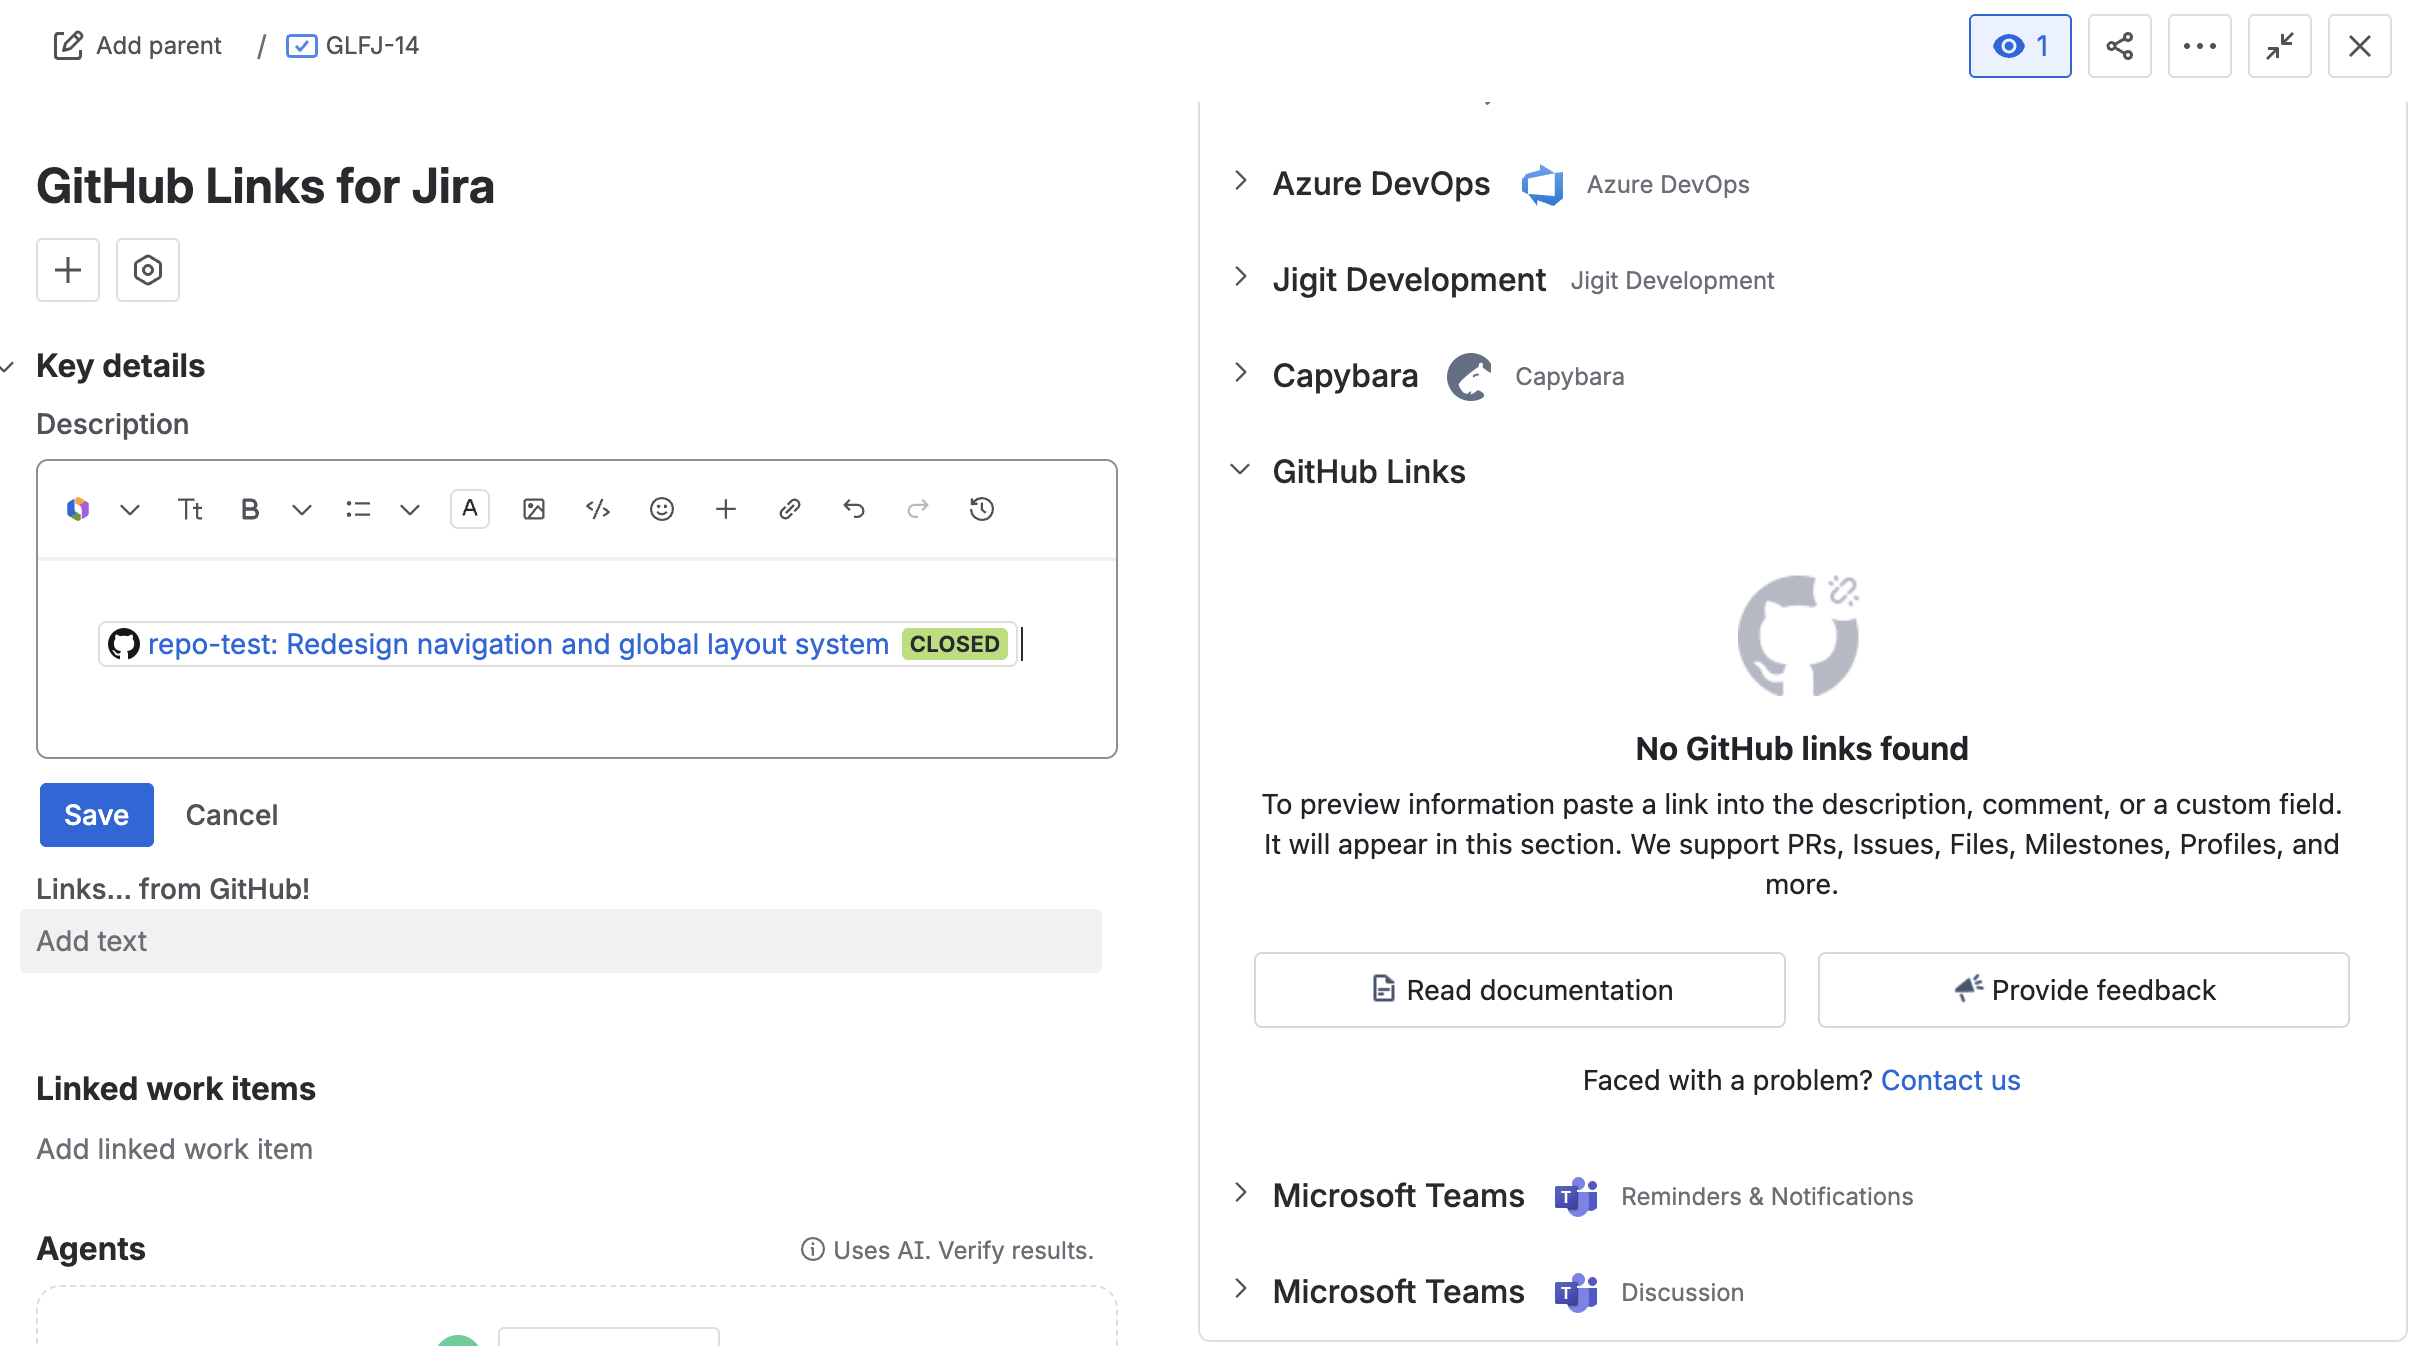Viewport: 2420px width, 1346px height.
Task: Open the list style dropdown arrow
Action: pyautogui.click(x=409, y=510)
